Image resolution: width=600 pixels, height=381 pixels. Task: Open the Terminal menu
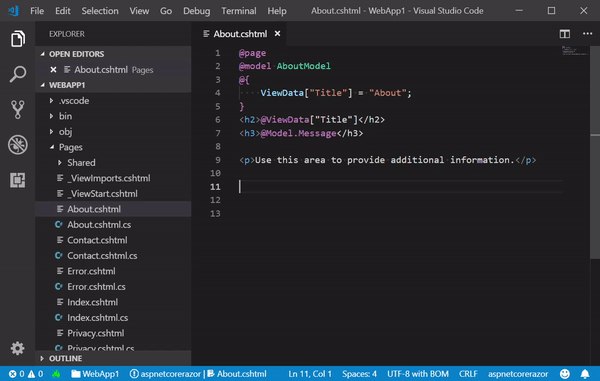(x=239, y=11)
